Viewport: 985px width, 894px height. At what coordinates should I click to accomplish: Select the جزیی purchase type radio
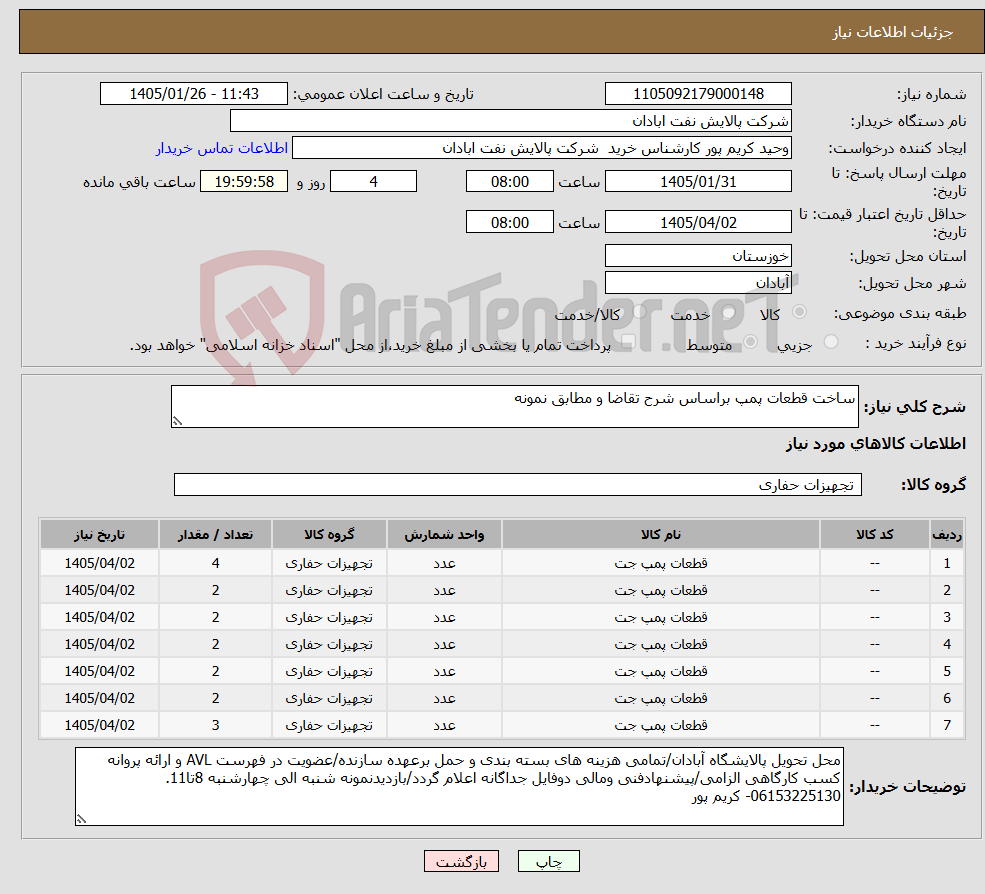(830, 341)
